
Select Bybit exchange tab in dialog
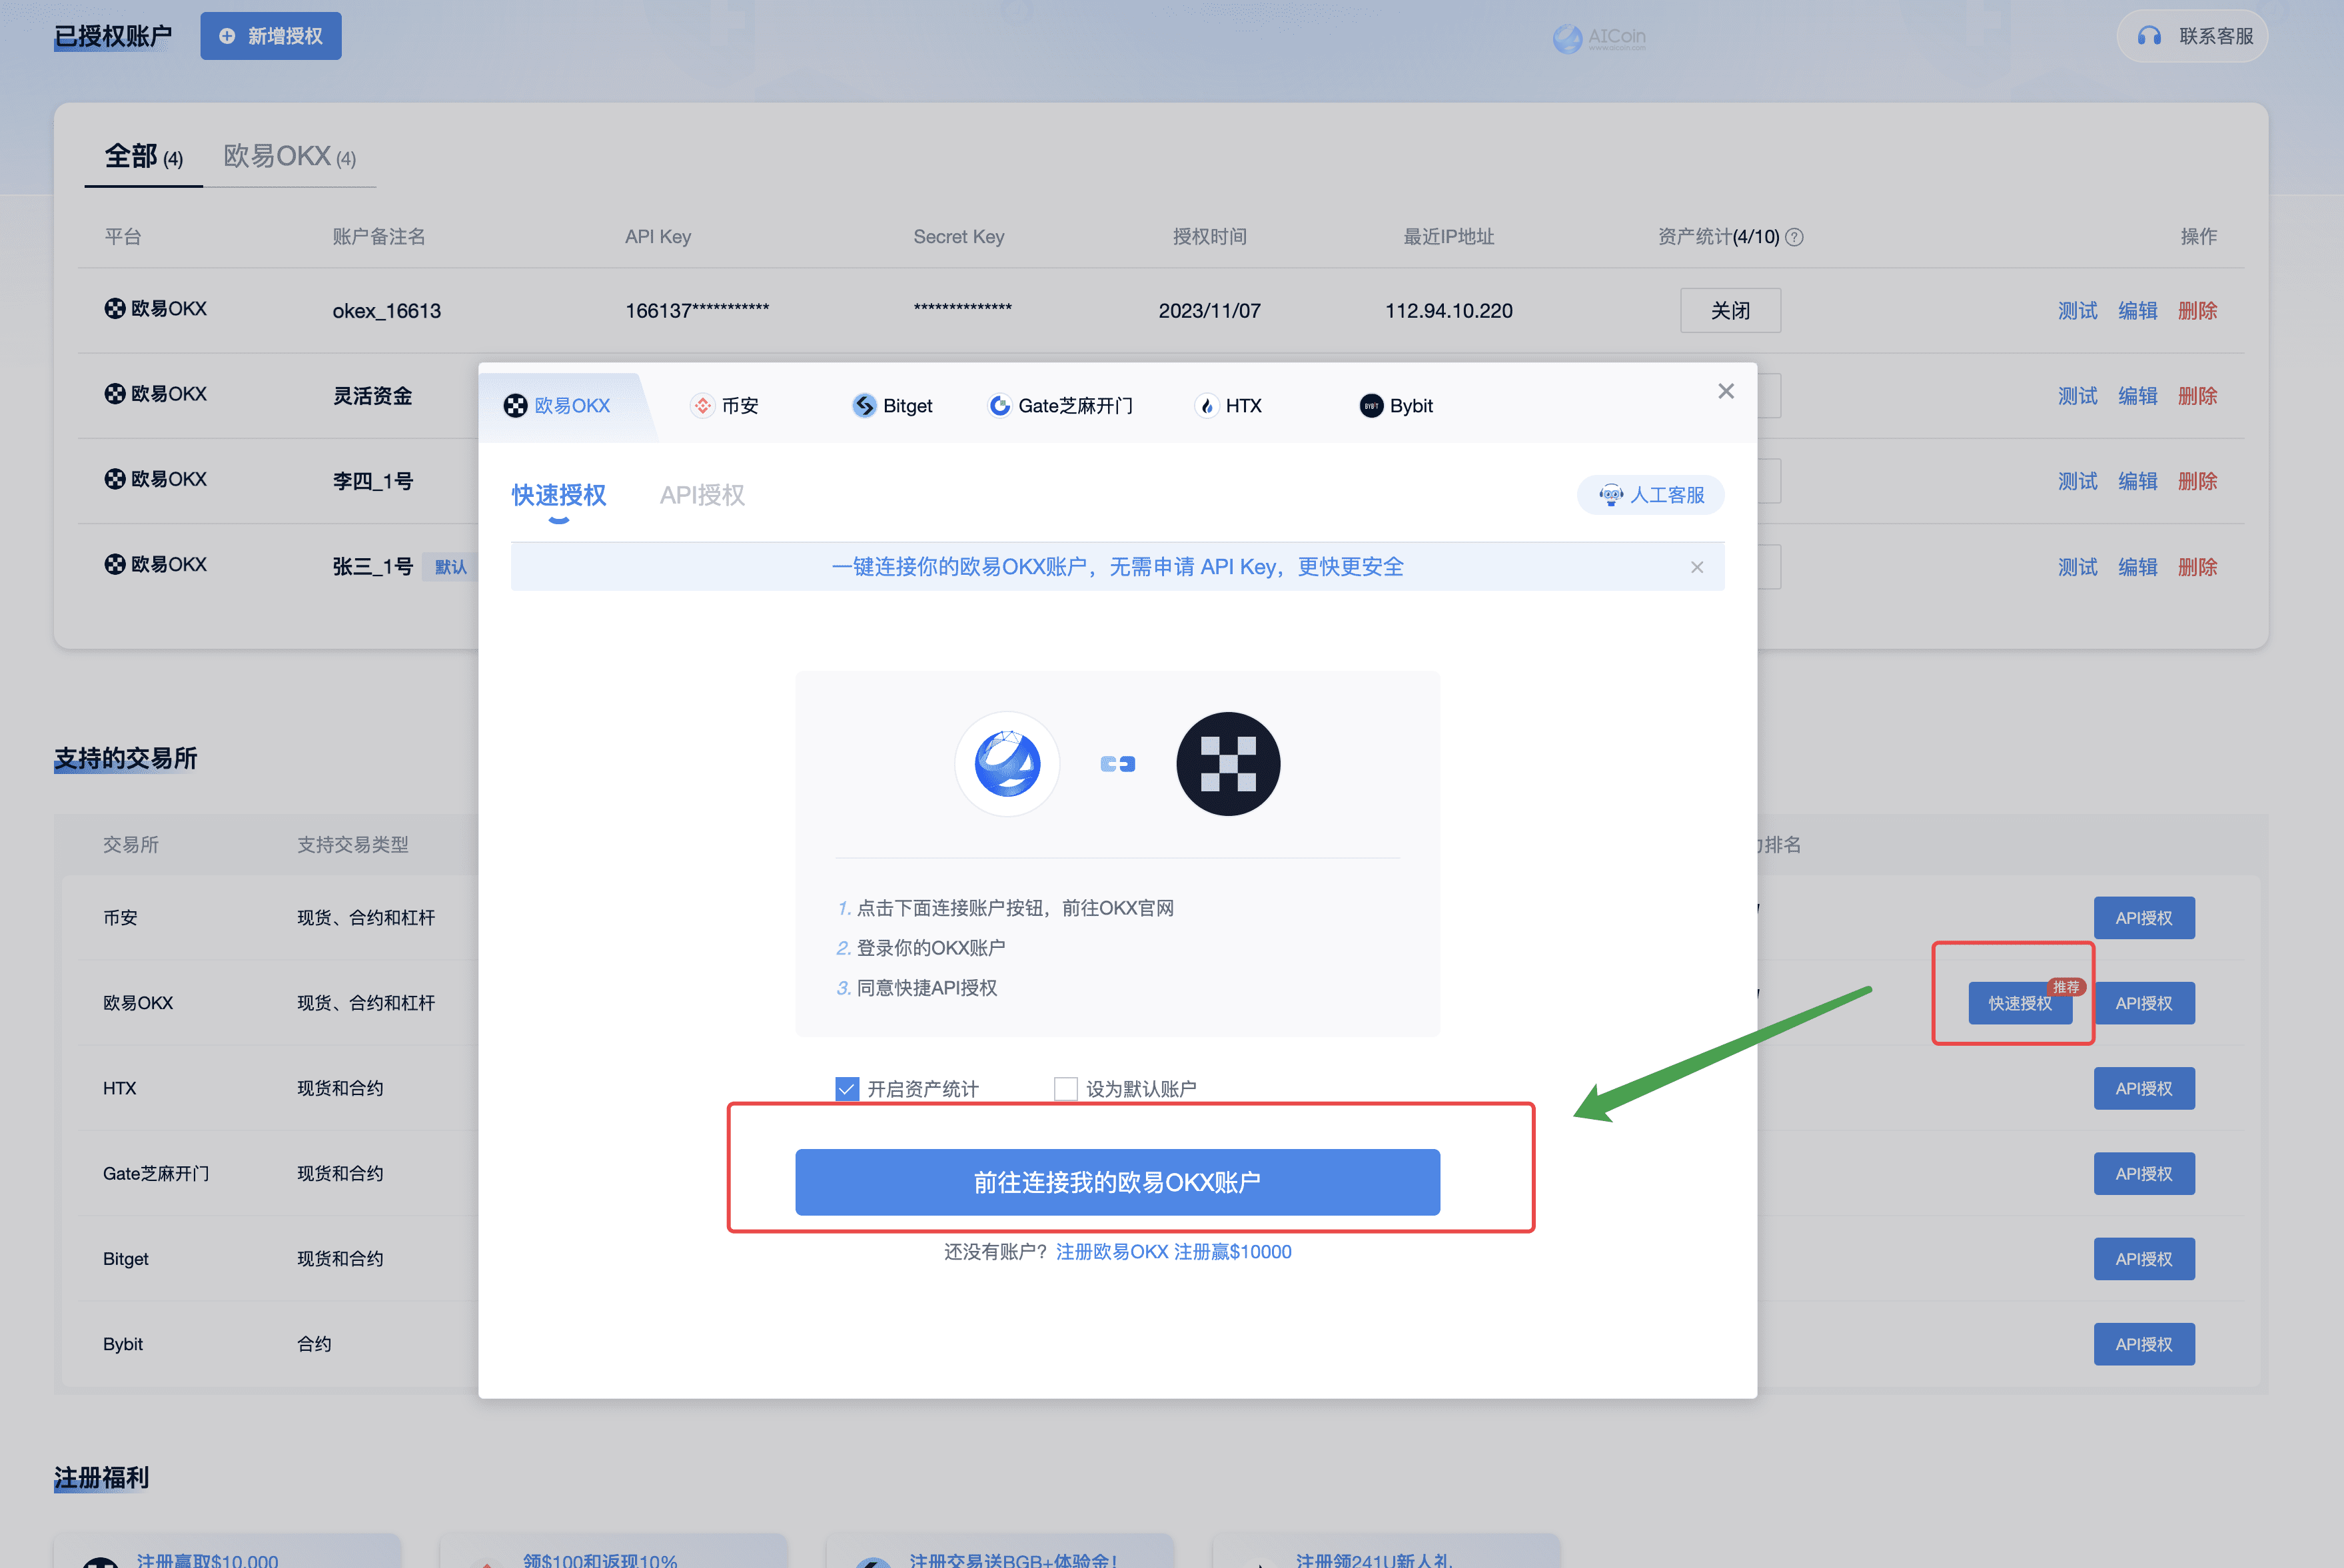[1396, 406]
